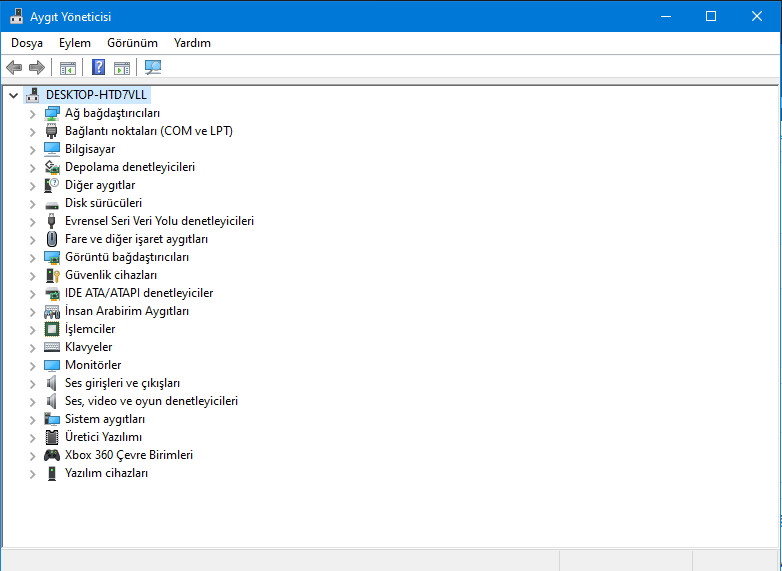Click the Depolama denetleyicileri icon
782x571 pixels.
[x=52, y=167]
